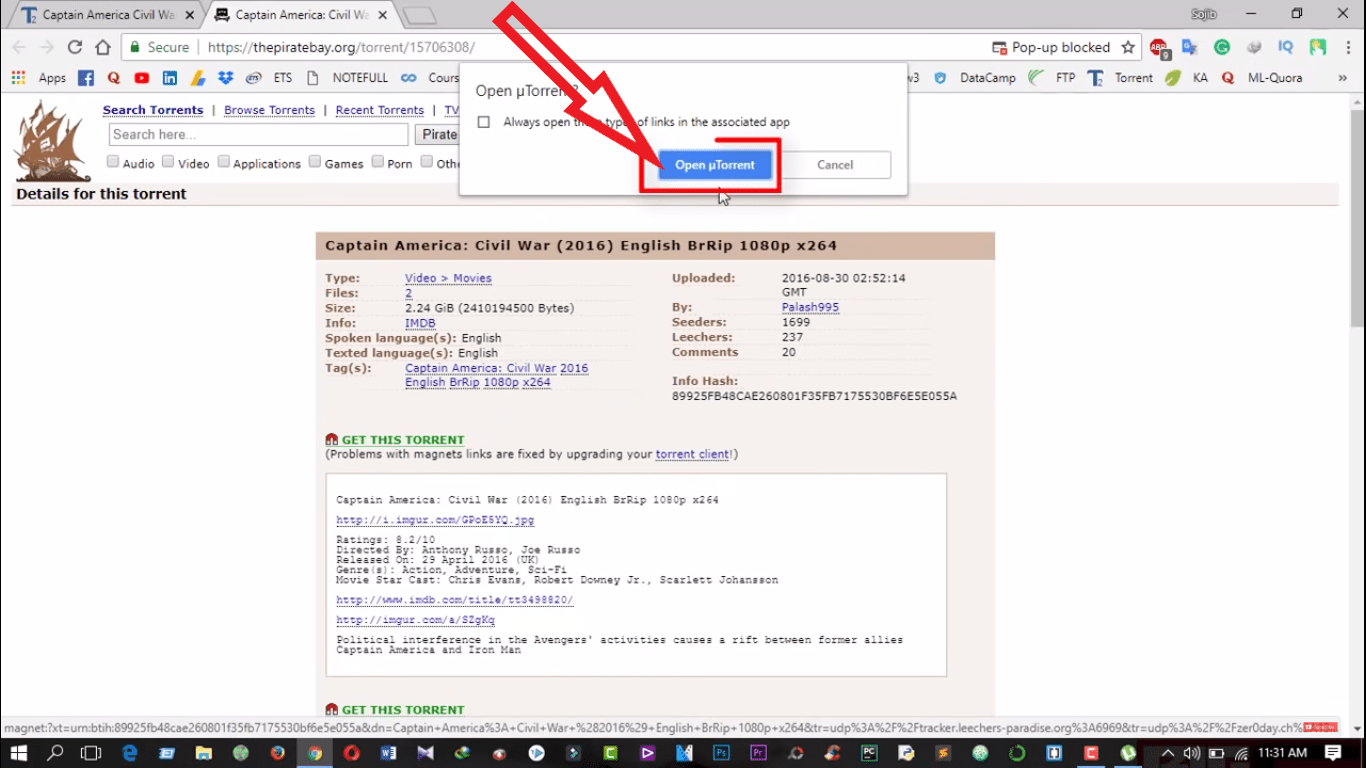Open the Dropbox bookmark icon
The image size is (1366, 768).
[x=226, y=77]
